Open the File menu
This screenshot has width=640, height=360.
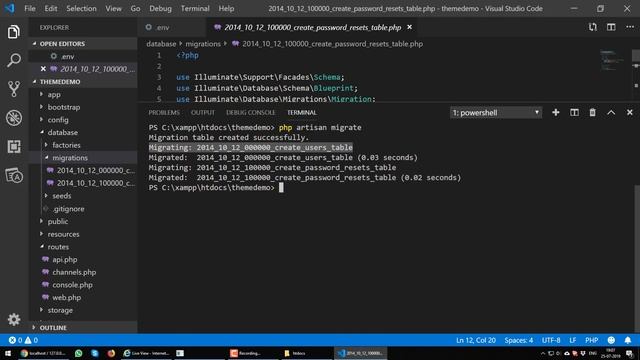click(30, 9)
